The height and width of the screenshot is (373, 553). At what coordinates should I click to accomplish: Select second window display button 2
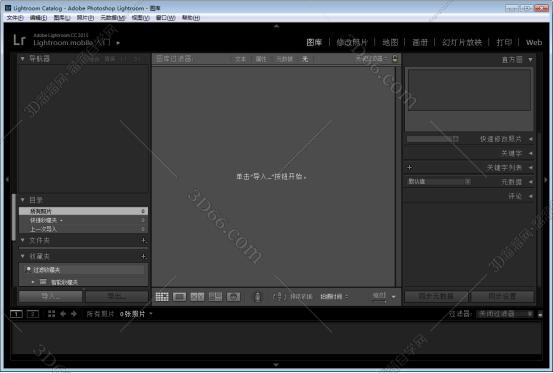click(33, 314)
